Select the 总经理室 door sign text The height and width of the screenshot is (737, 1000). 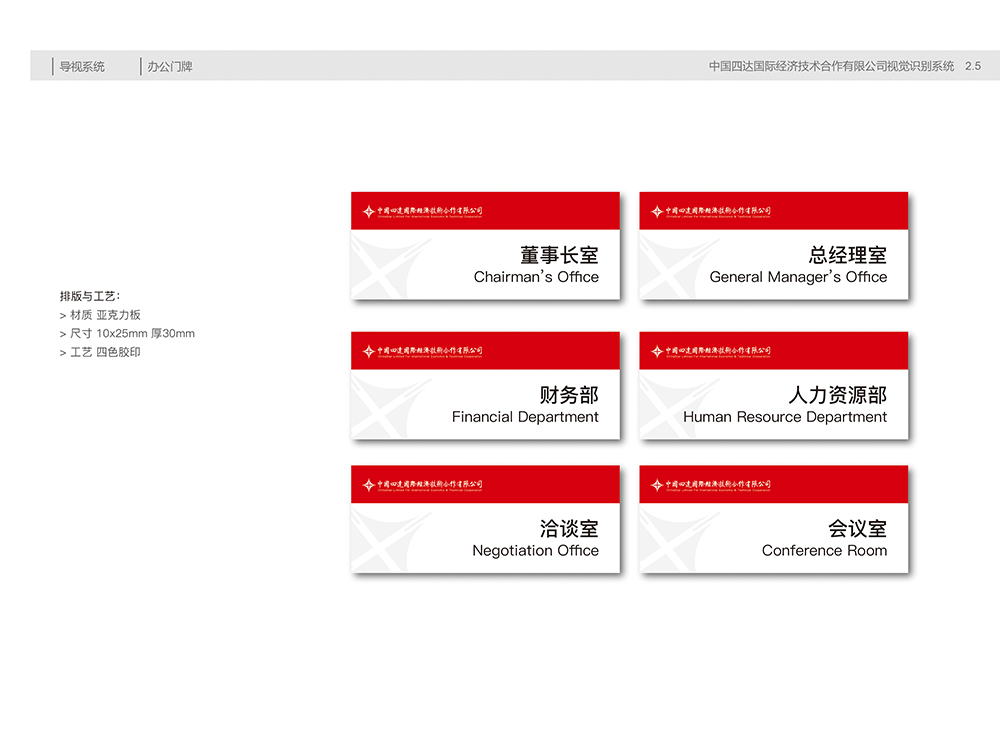[x=848, y=255]
